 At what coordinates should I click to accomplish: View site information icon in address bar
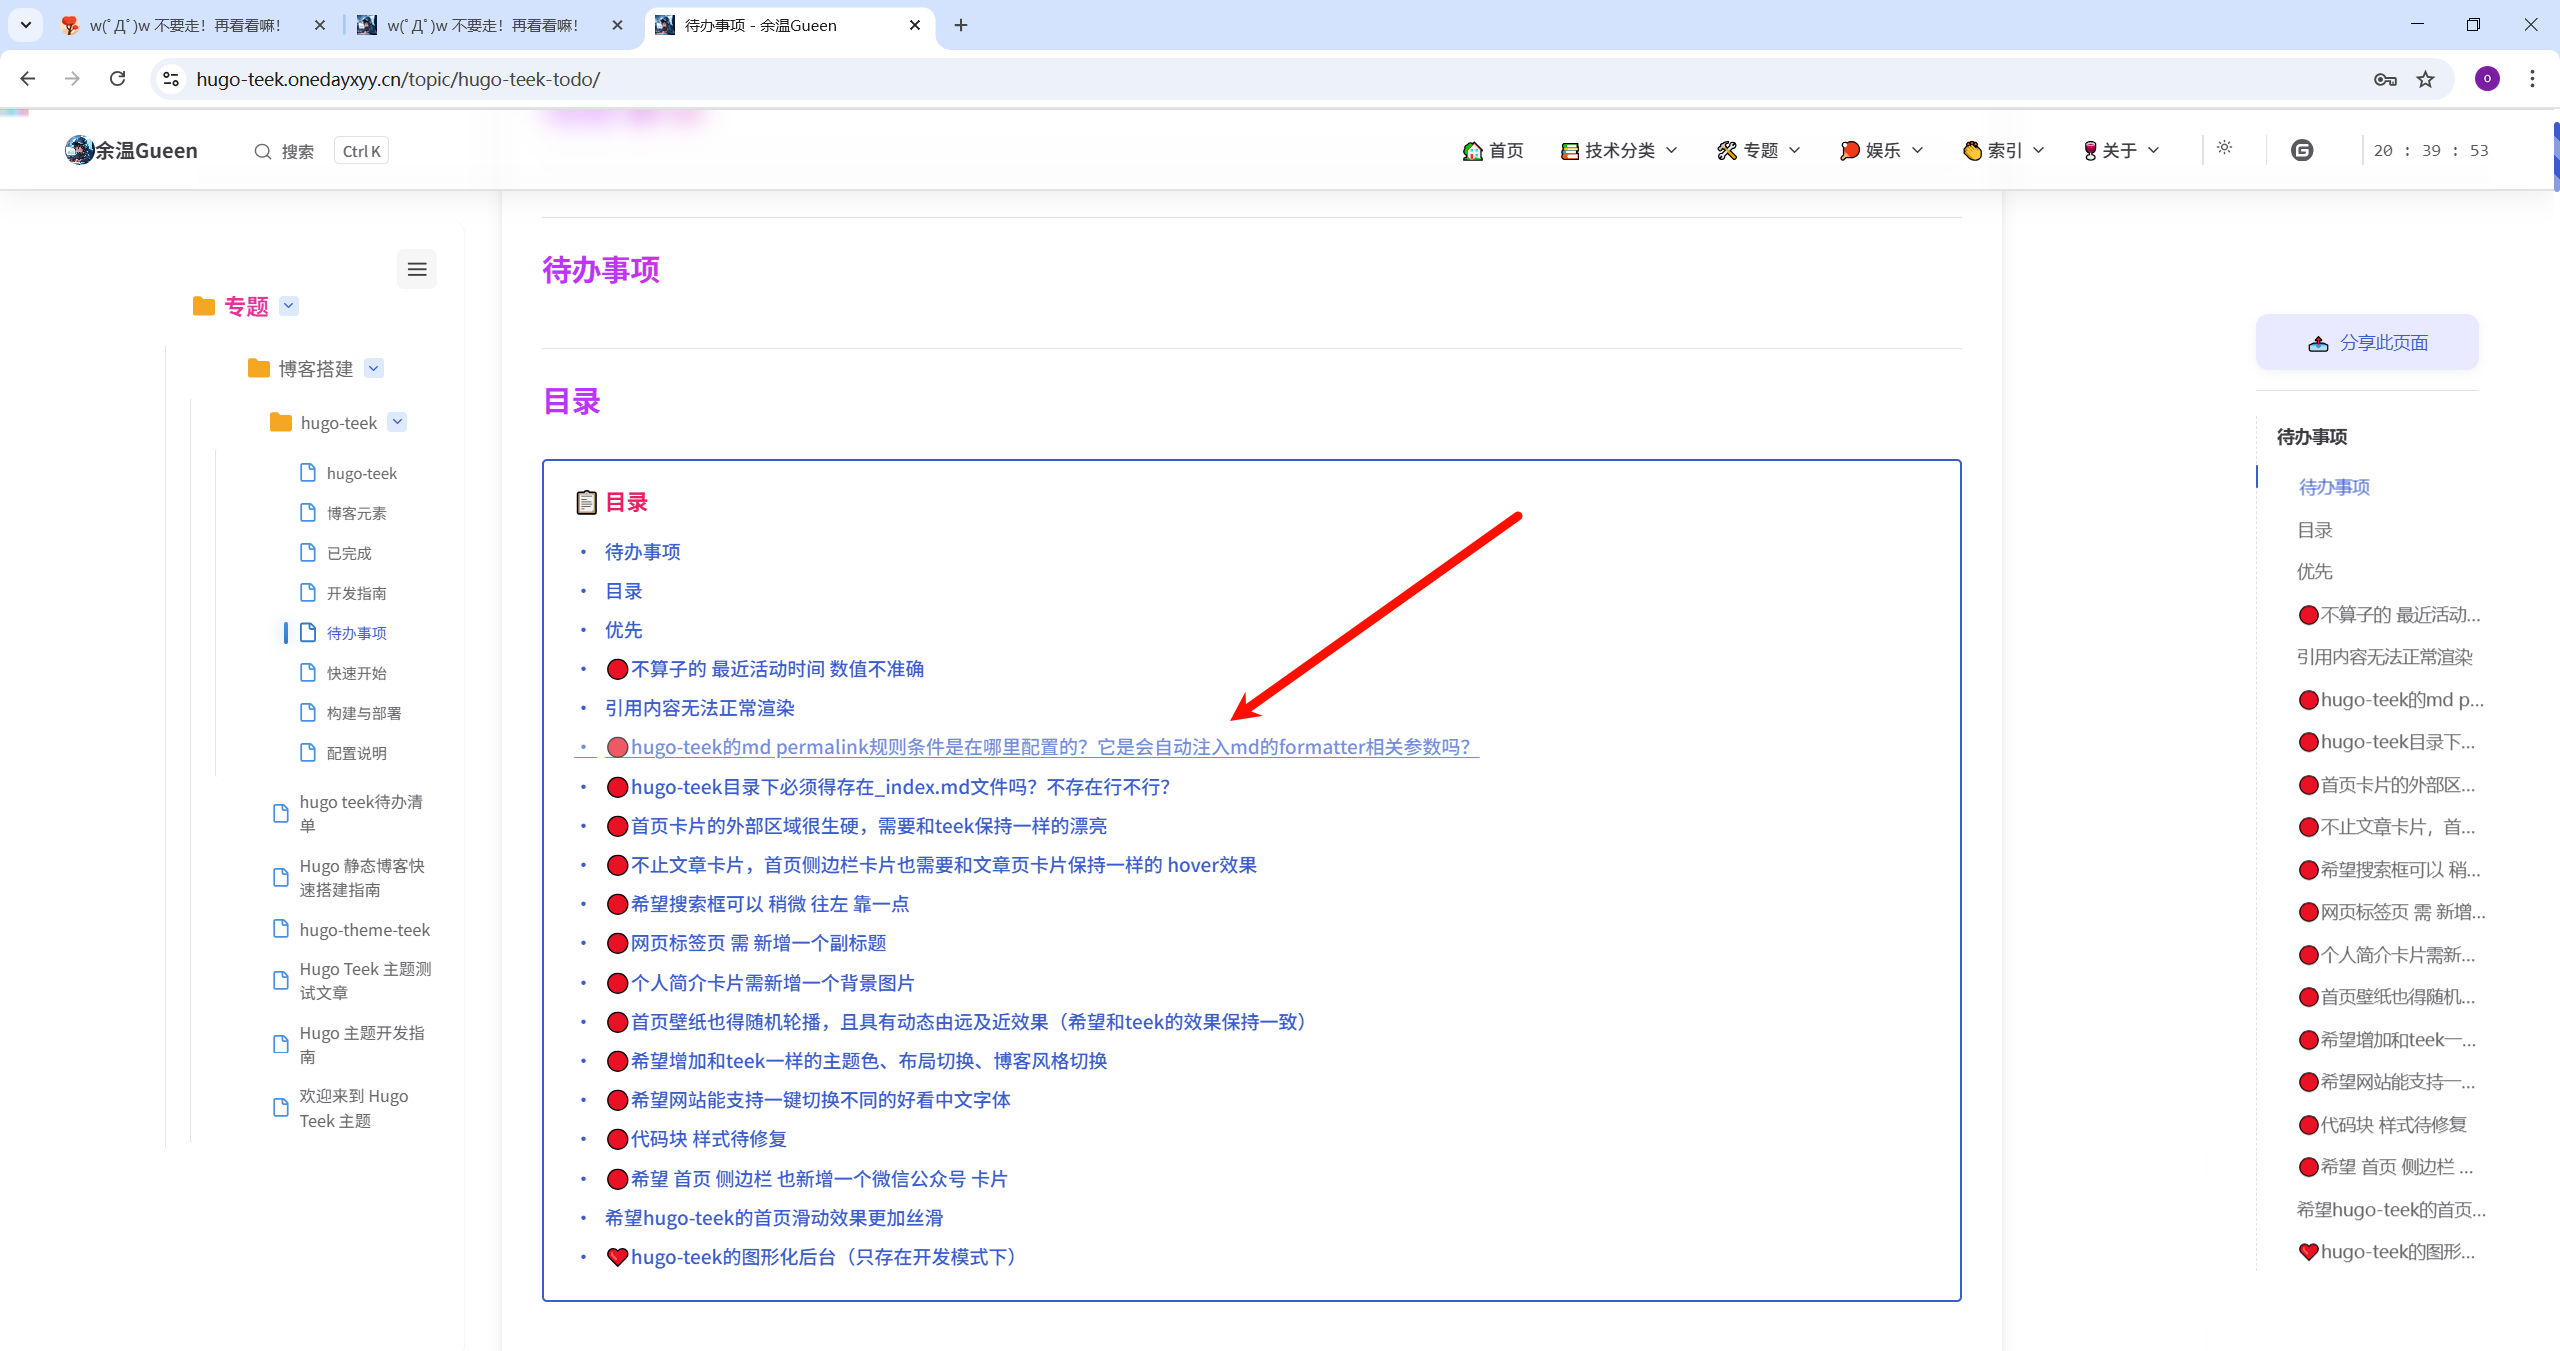point(171,79)
